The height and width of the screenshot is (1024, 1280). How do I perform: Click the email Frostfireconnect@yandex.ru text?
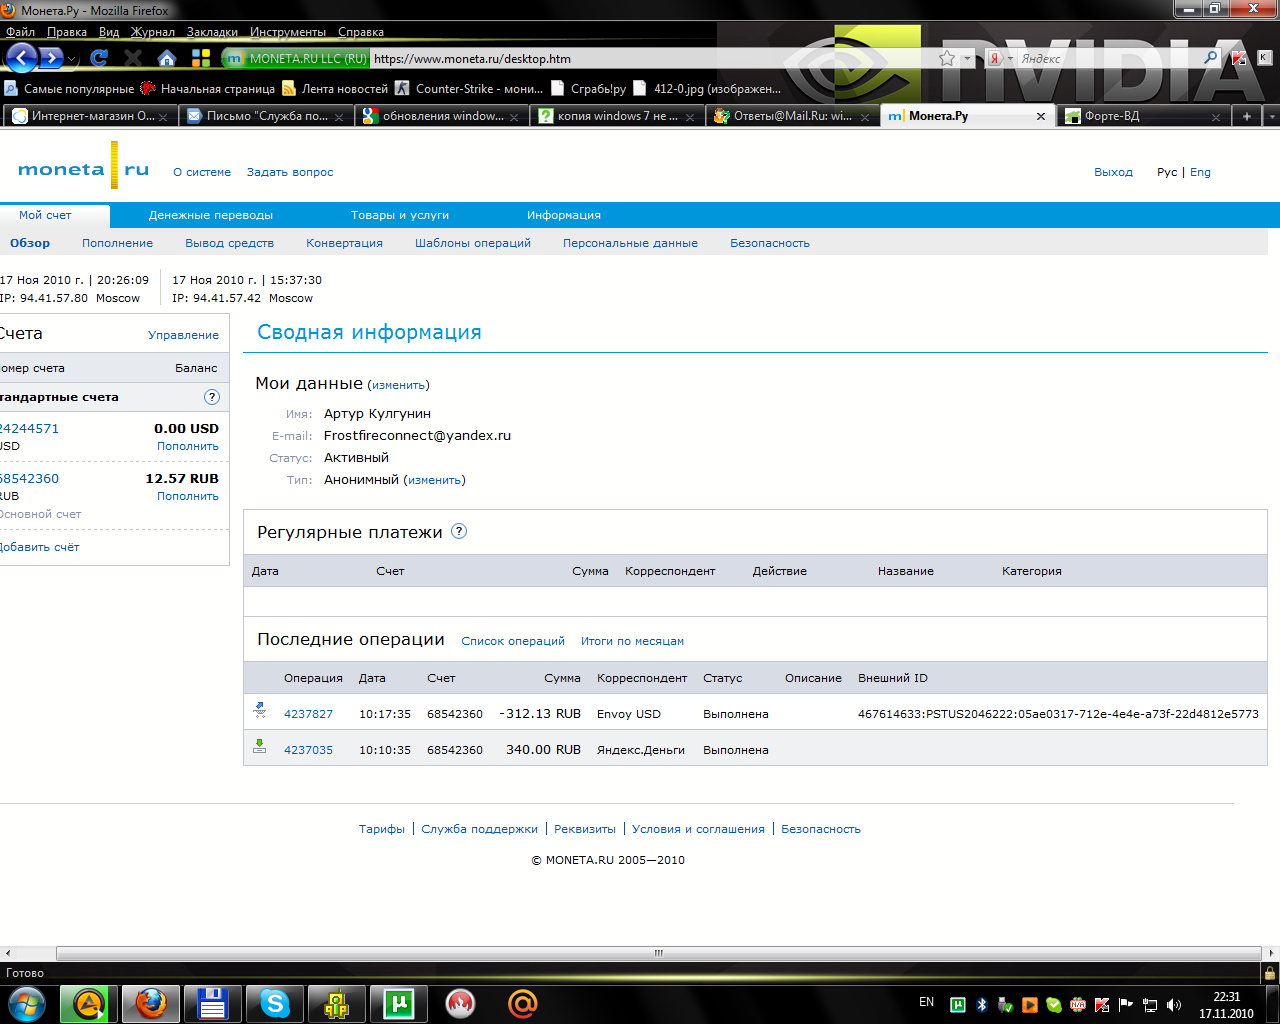click(417, 435)
